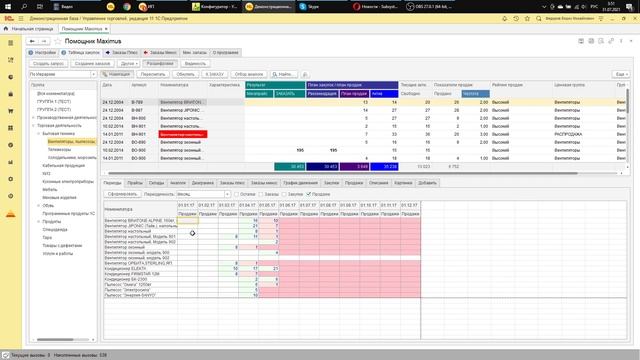Open search magnifier in title bar
Screen dimensions: 640x360
539,19
